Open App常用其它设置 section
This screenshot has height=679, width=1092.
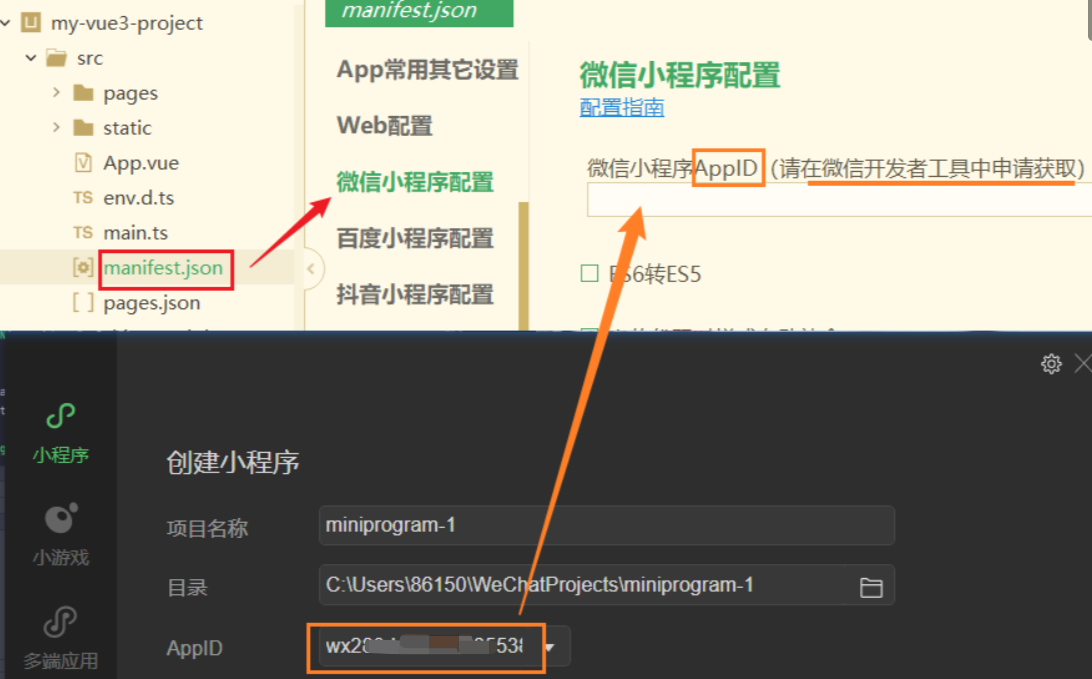(x=428, y=70)
